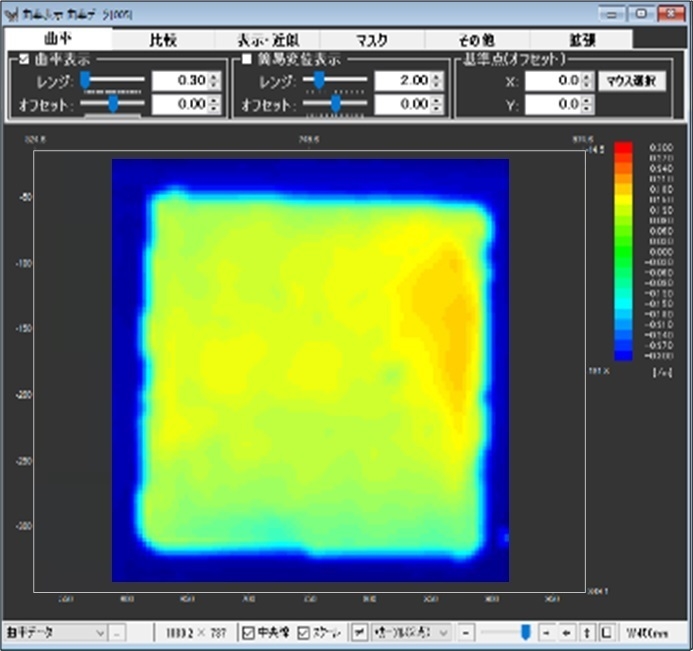The image size is (693, 651).
Task: Click the minus button before the zoom slider
Action: [x=466, y=632]
